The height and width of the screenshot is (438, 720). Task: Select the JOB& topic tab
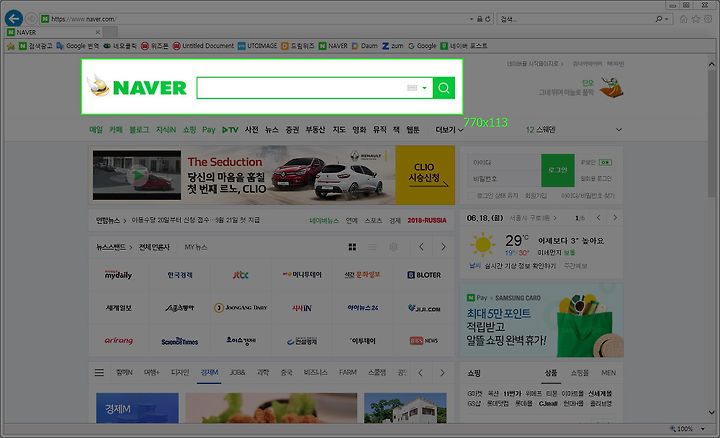point(237,372)
